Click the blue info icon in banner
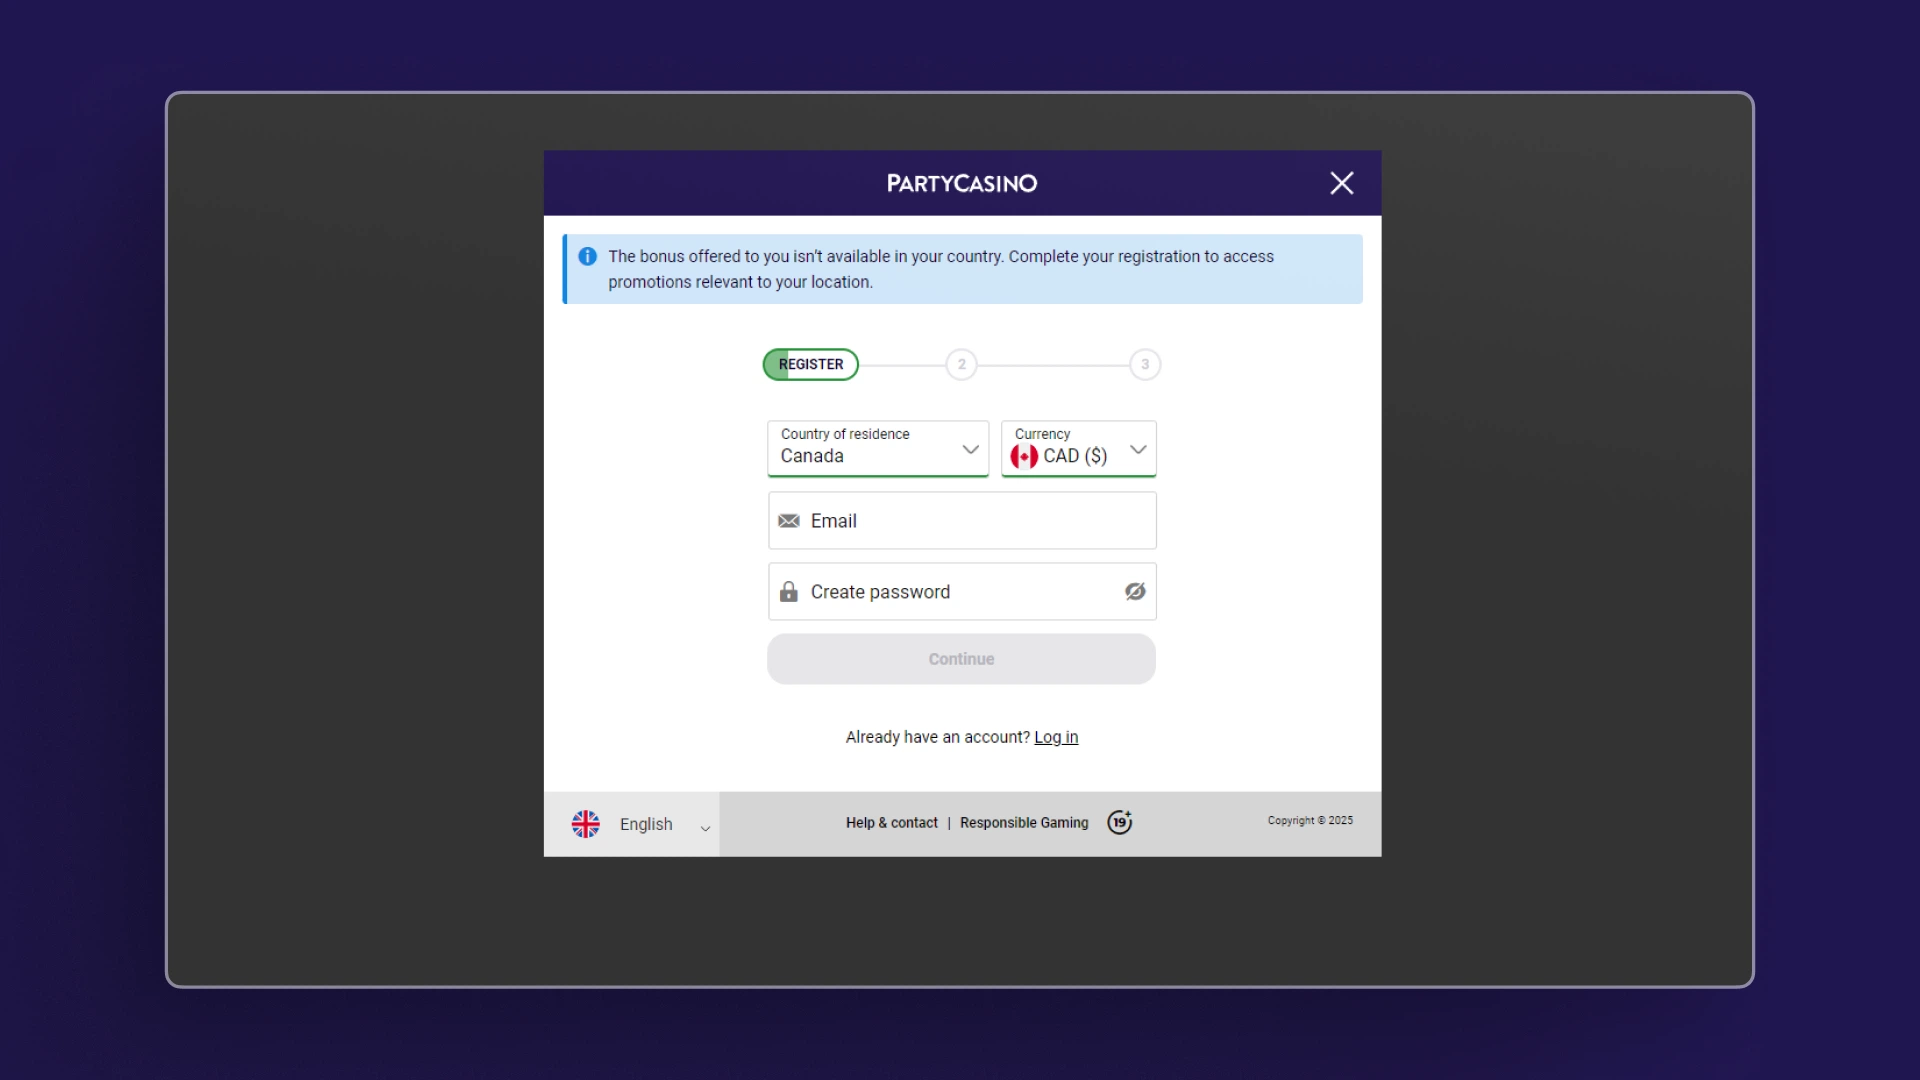 pyautogui.click(x=588, y=256)
